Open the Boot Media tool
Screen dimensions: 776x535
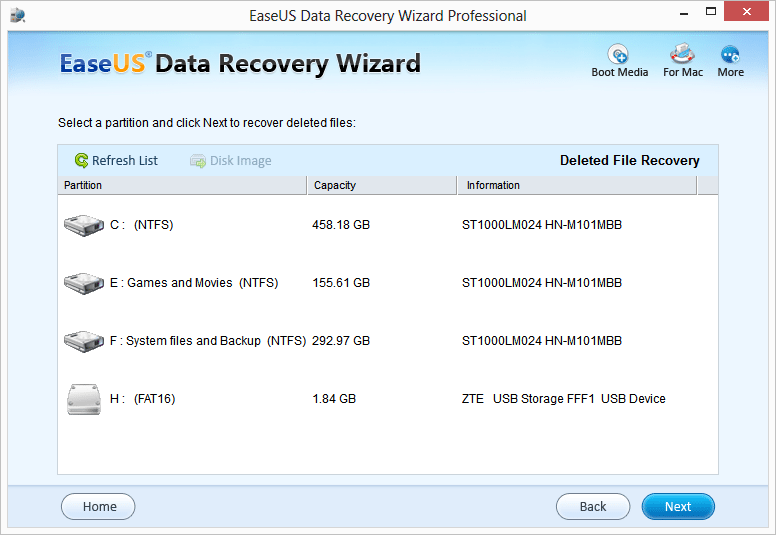click(x=619, y=61)
